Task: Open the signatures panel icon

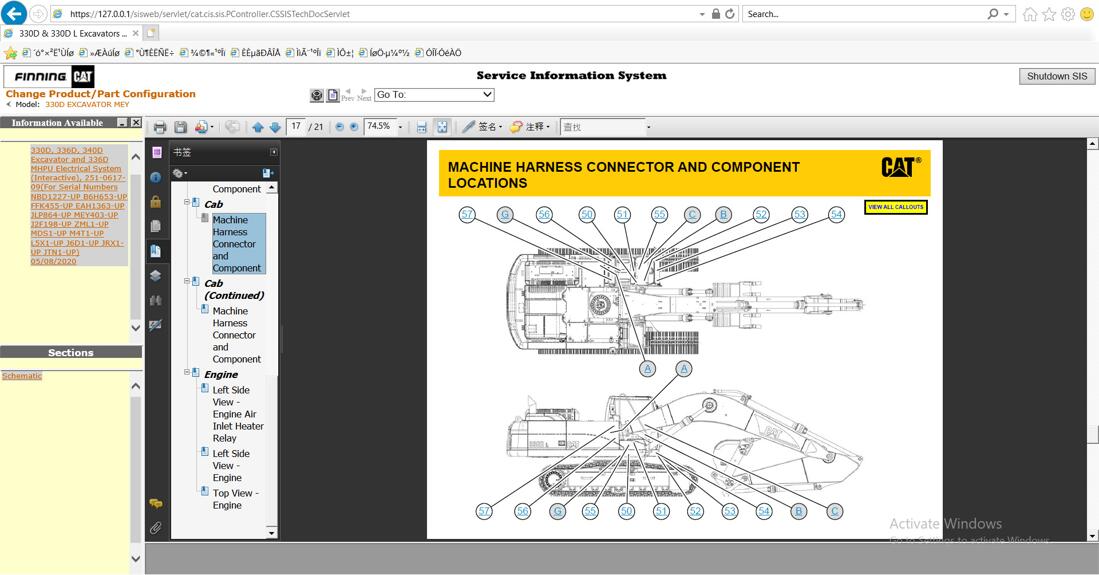Action: tap(156, 325)
